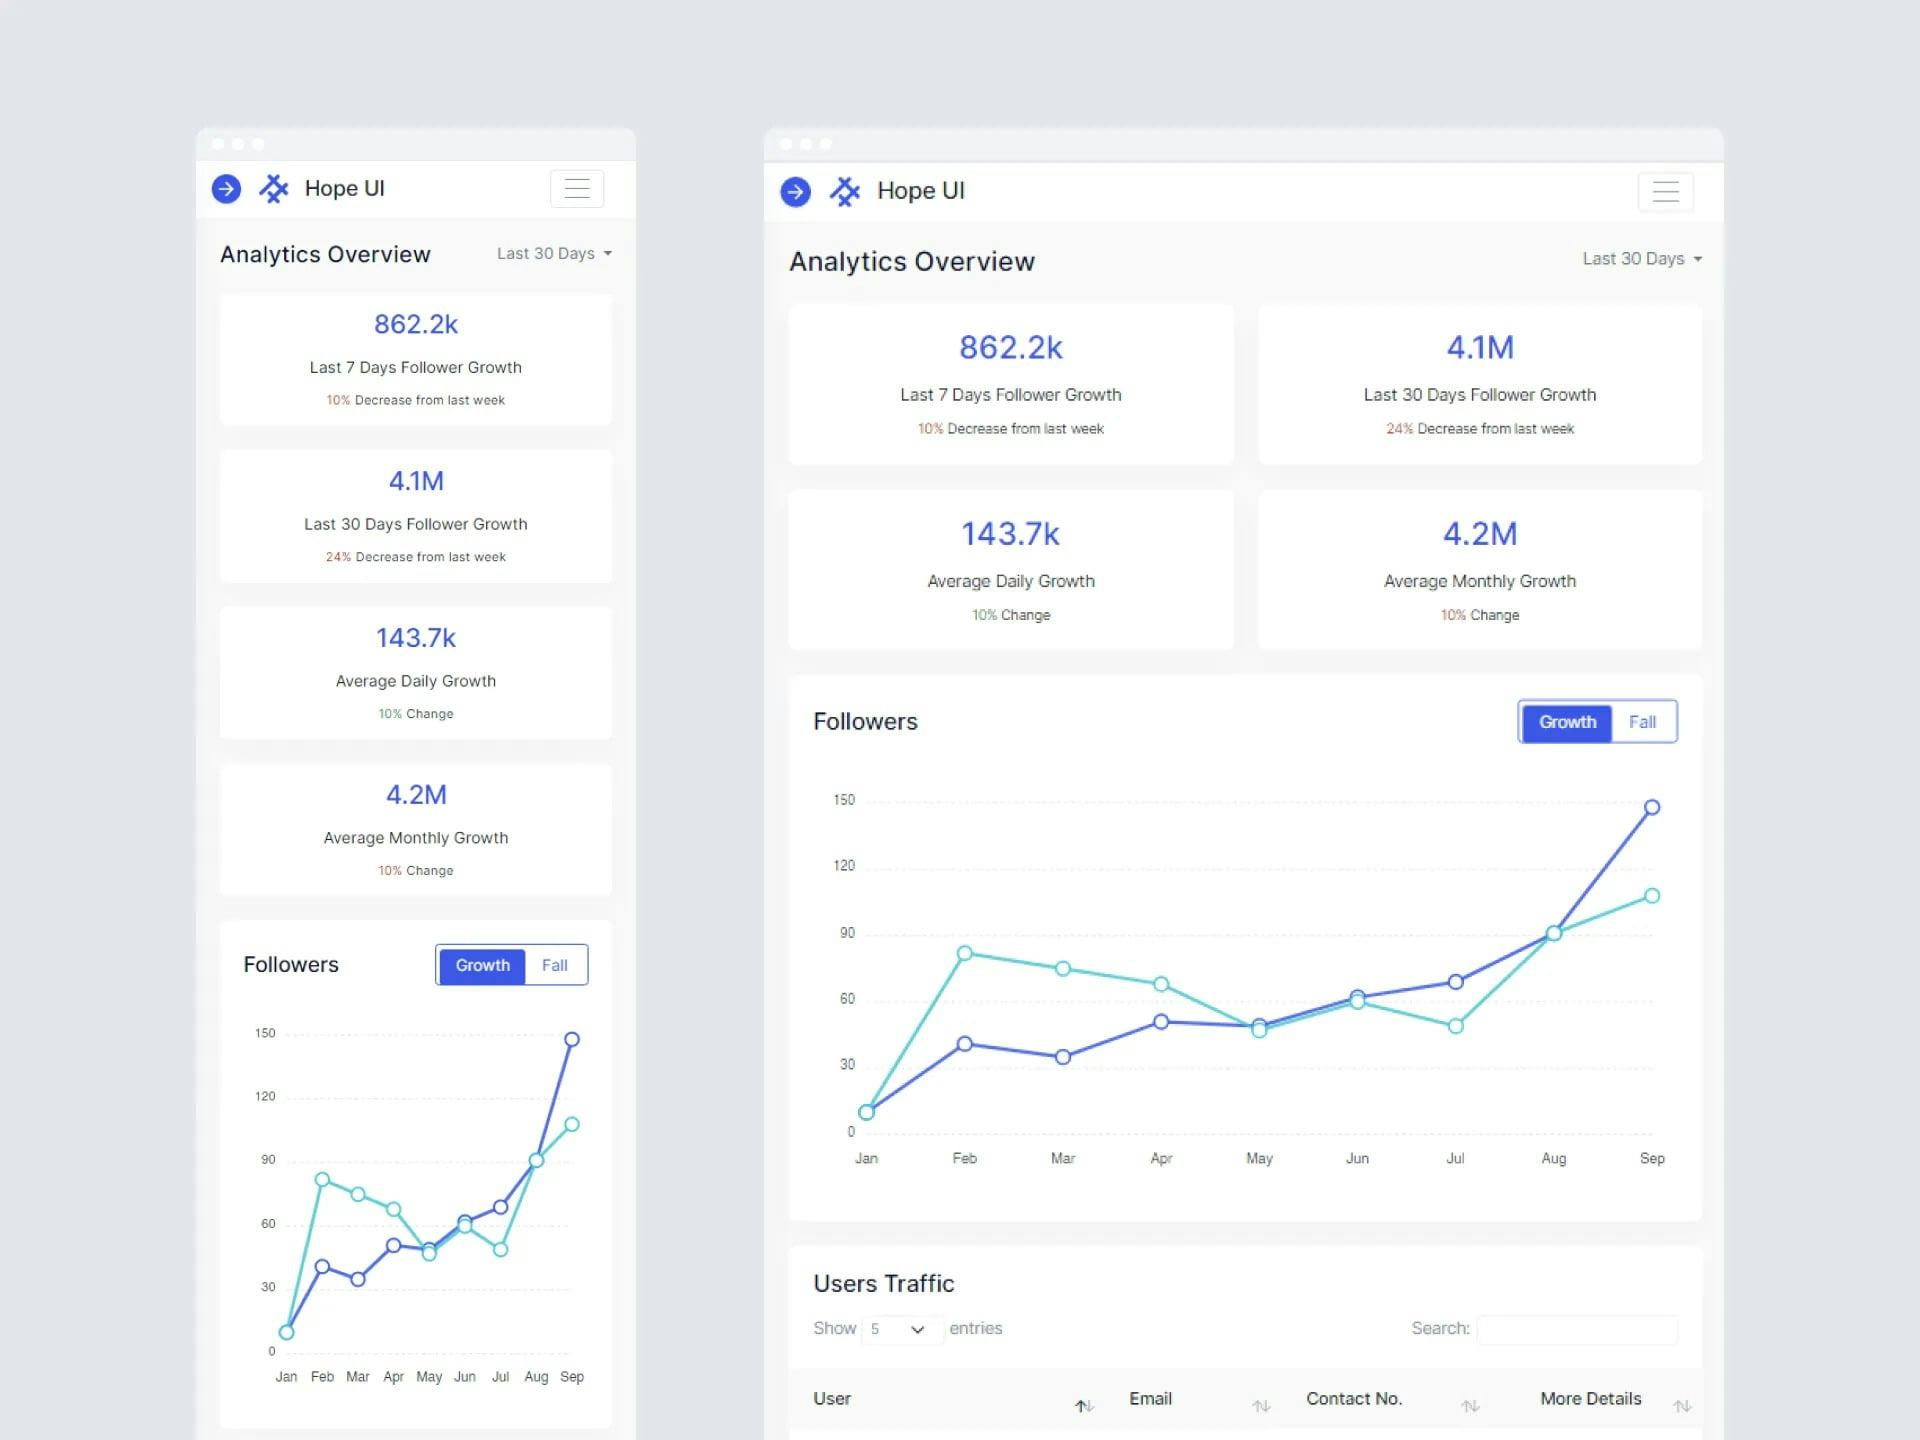This screenshot has height=1440, width=1920.
Task: Click inside the Search field
Action: 1577,1329
